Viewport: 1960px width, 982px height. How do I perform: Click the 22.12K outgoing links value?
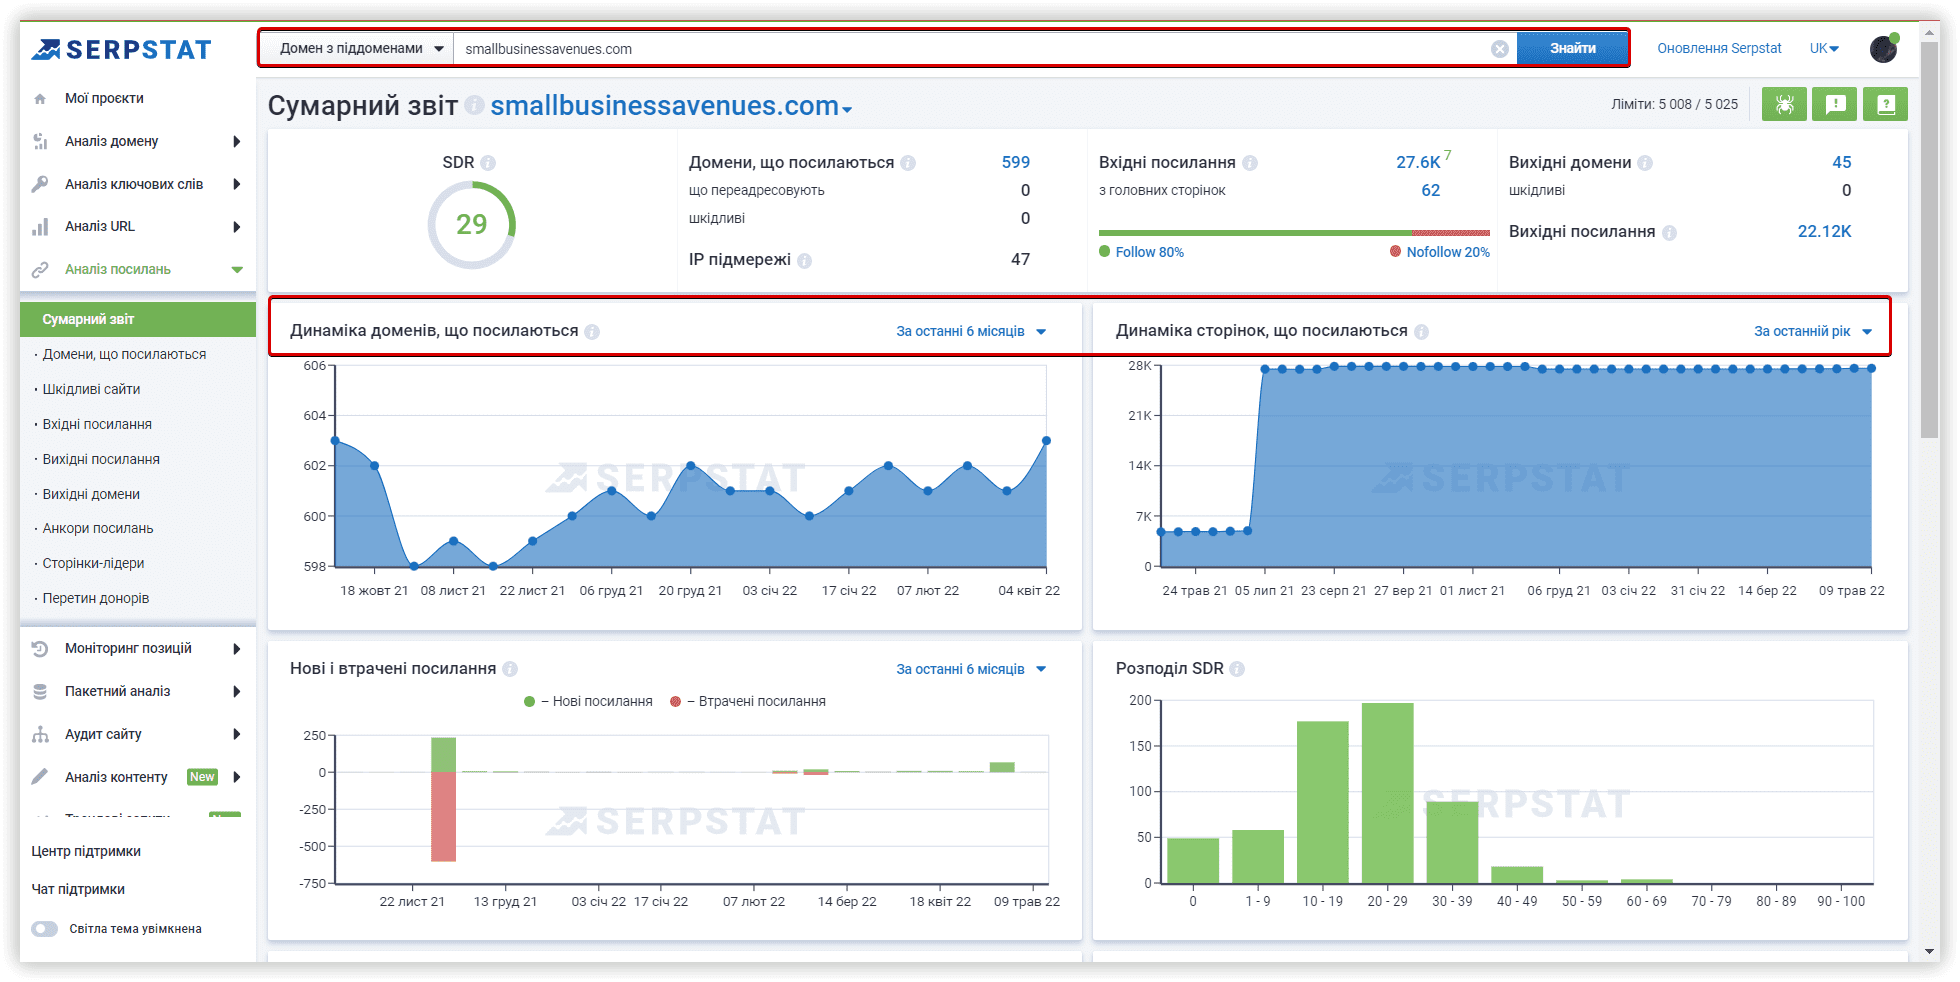[1825, 232]
